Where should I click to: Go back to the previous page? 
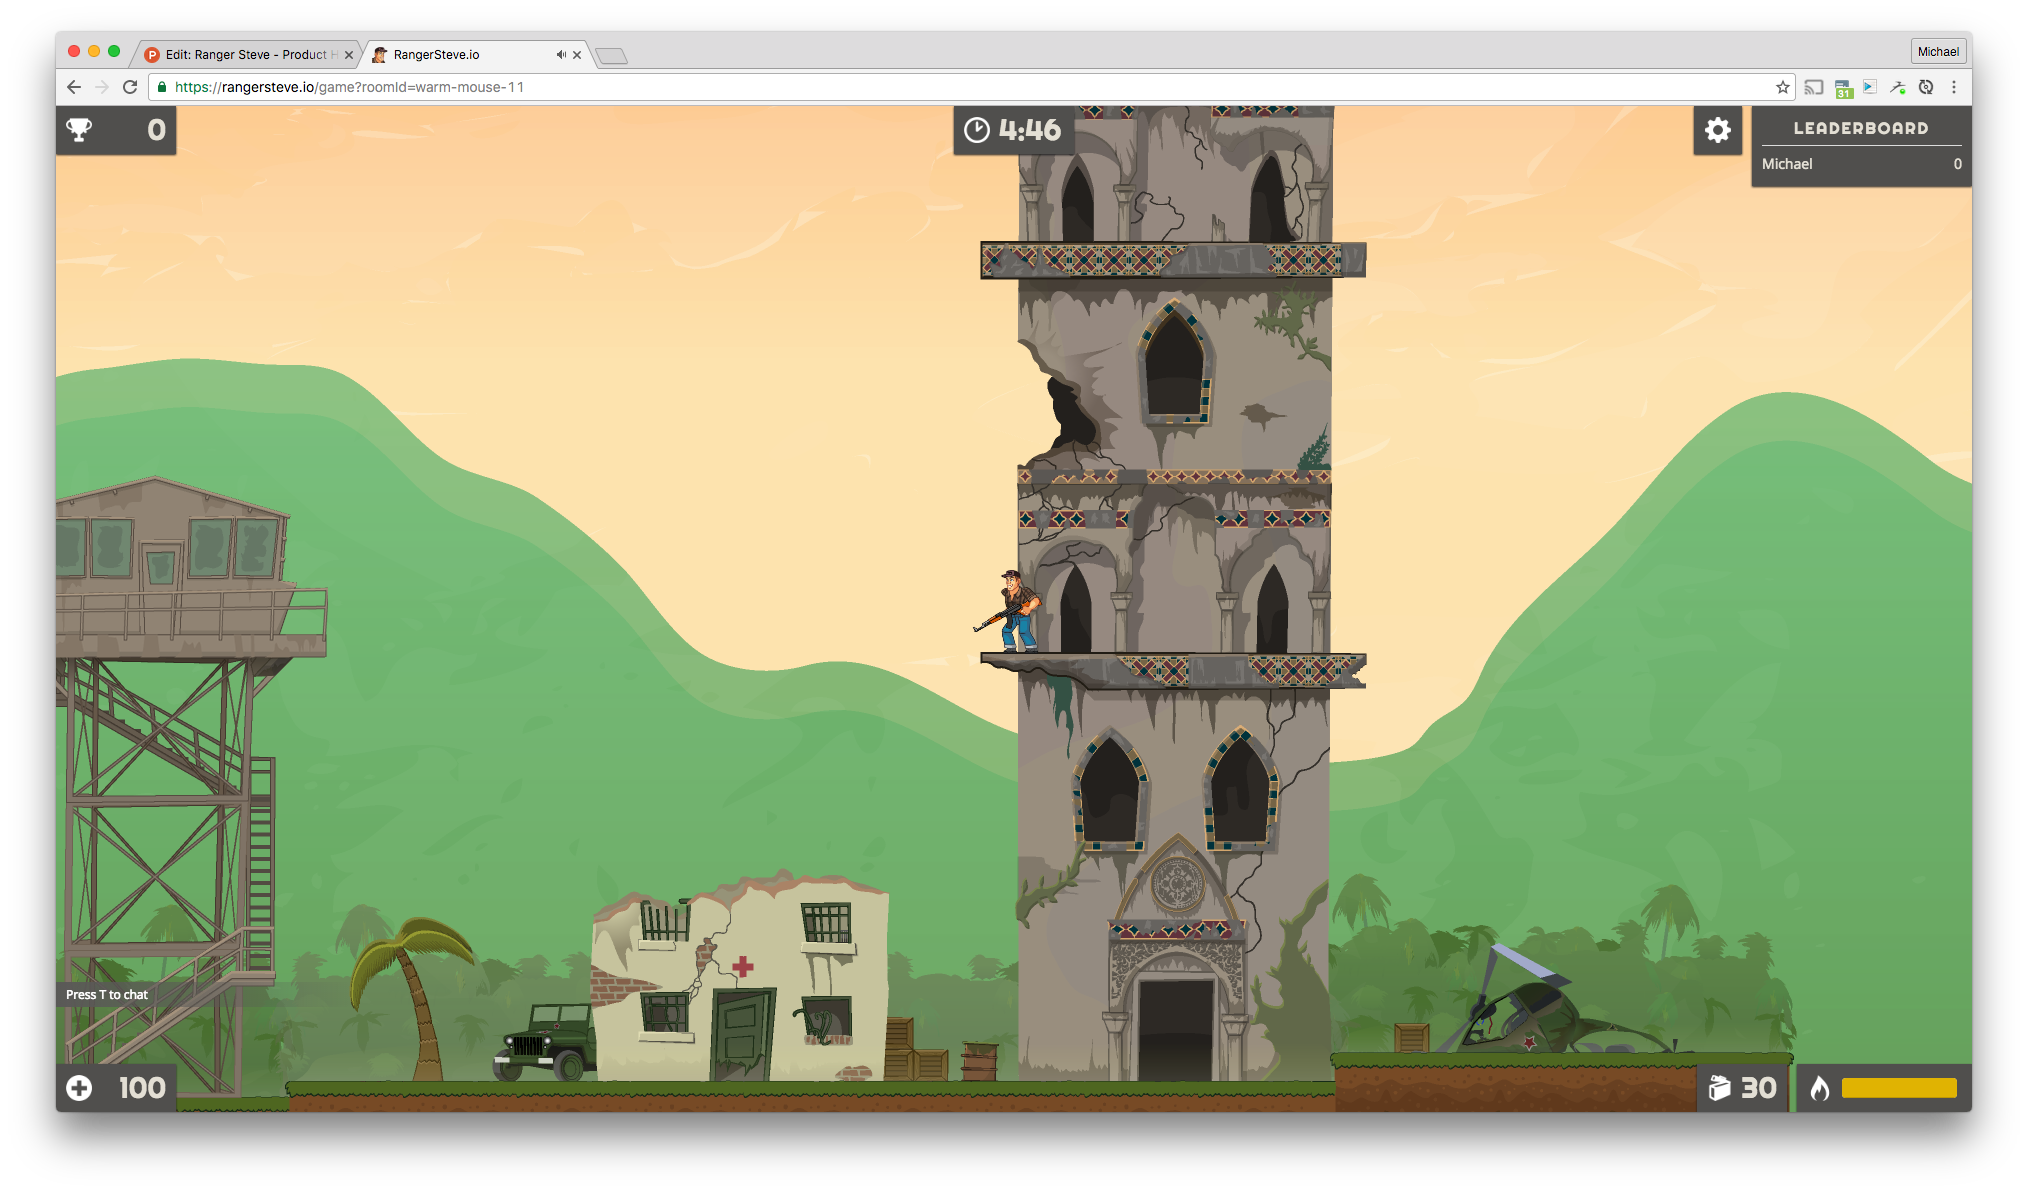point(74,87)
